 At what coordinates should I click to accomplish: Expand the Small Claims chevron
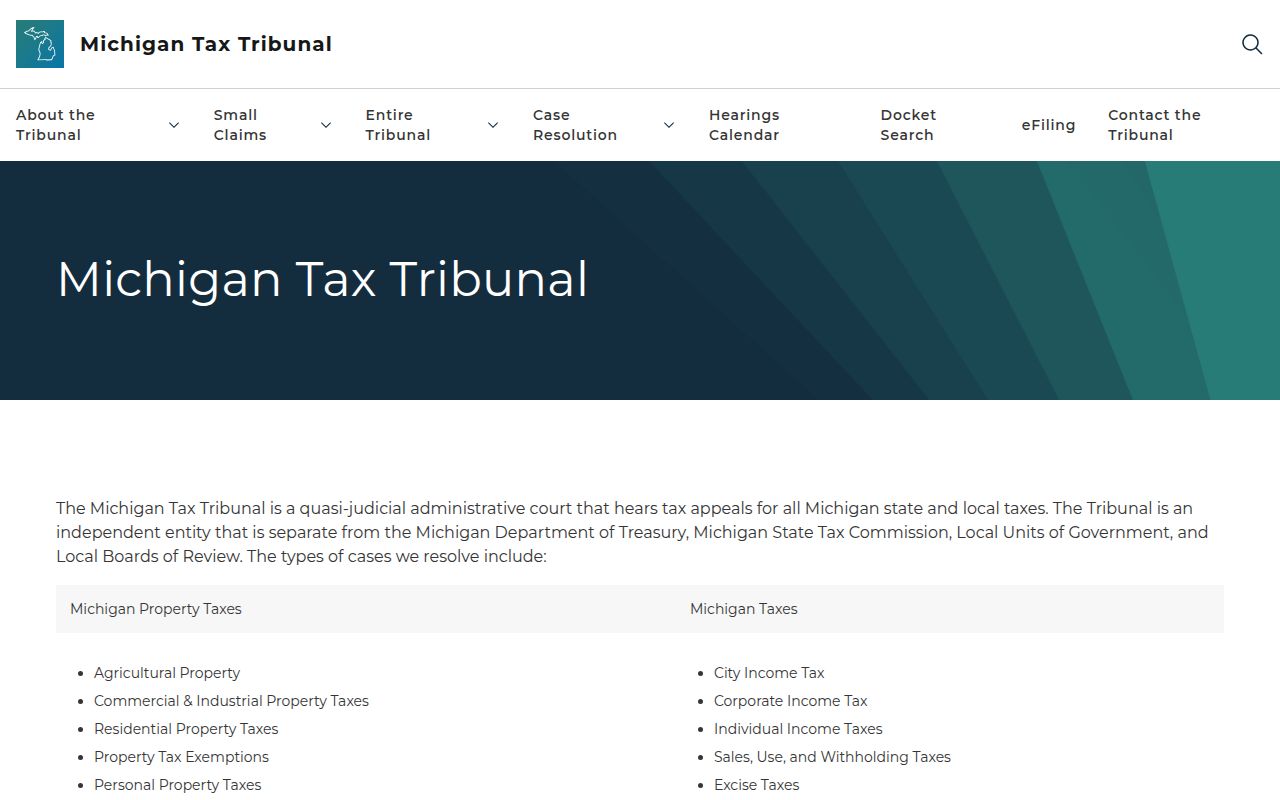tap(326, 125)
